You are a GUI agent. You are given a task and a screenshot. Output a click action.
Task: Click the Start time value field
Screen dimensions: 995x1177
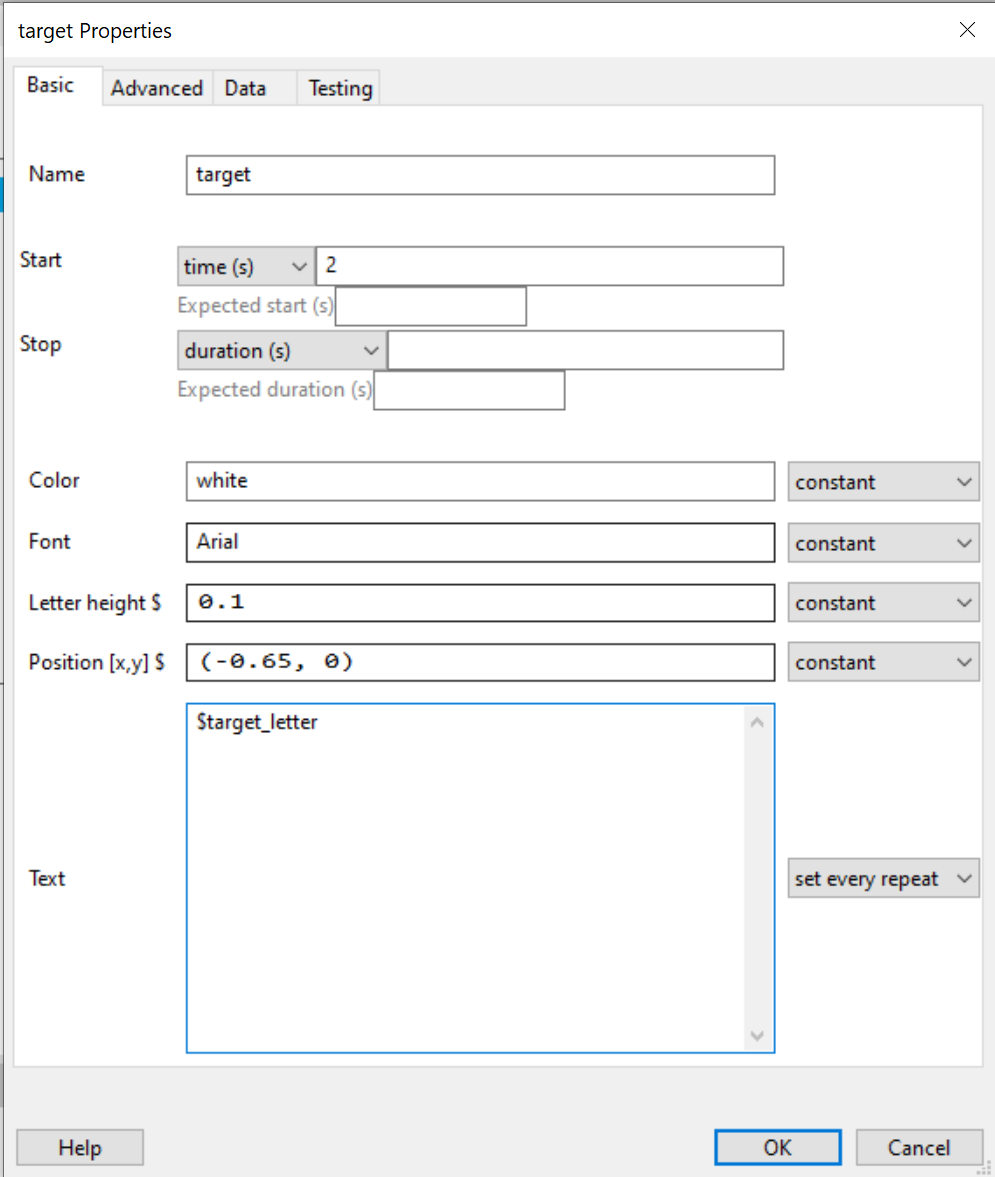coord(549,267)
